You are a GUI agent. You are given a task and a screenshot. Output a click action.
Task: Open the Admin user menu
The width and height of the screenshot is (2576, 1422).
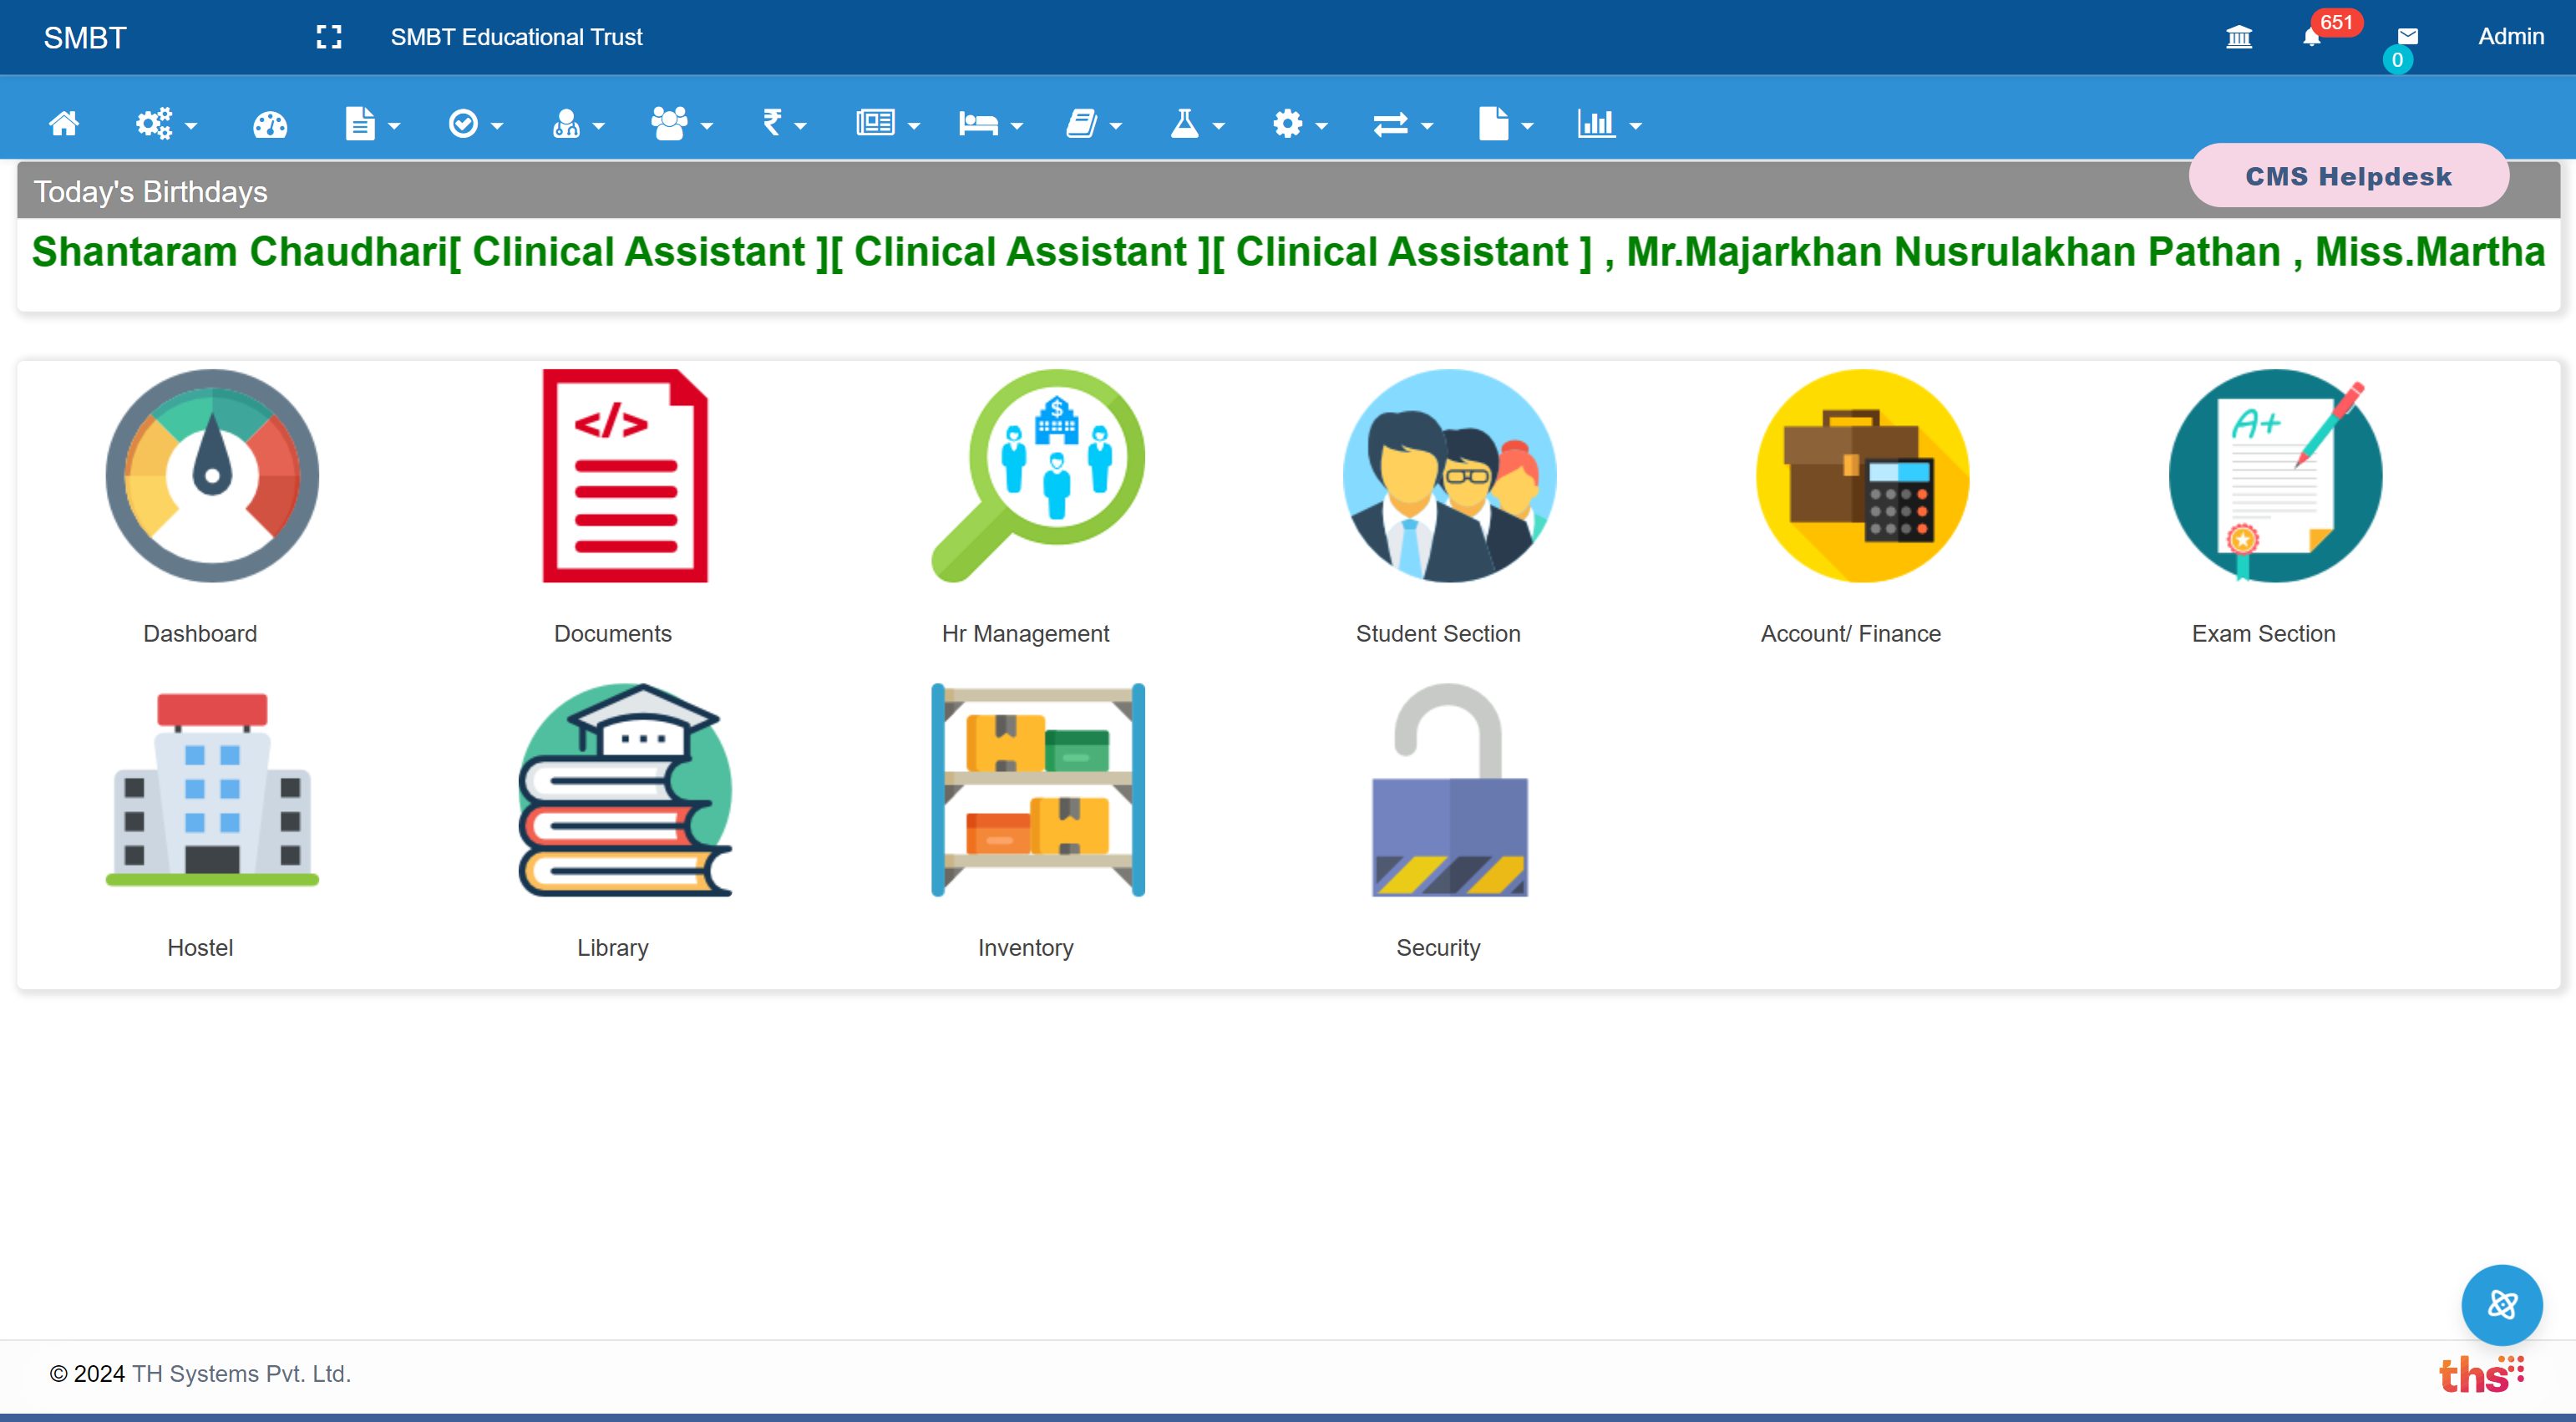[2510, 37]
